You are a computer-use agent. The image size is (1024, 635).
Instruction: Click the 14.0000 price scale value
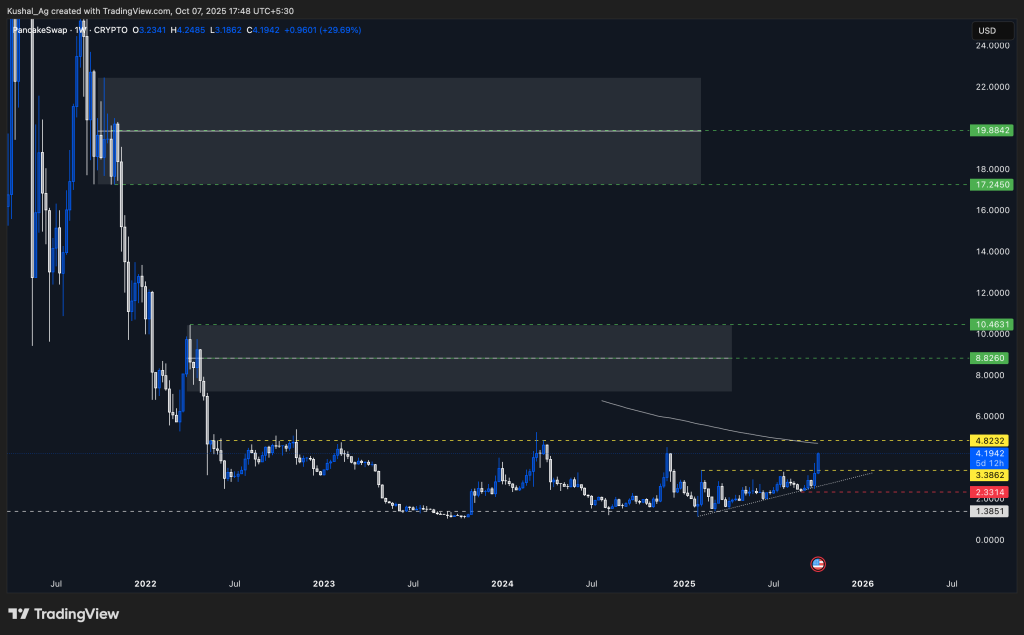pyautogui.click(x=992, y=252)
